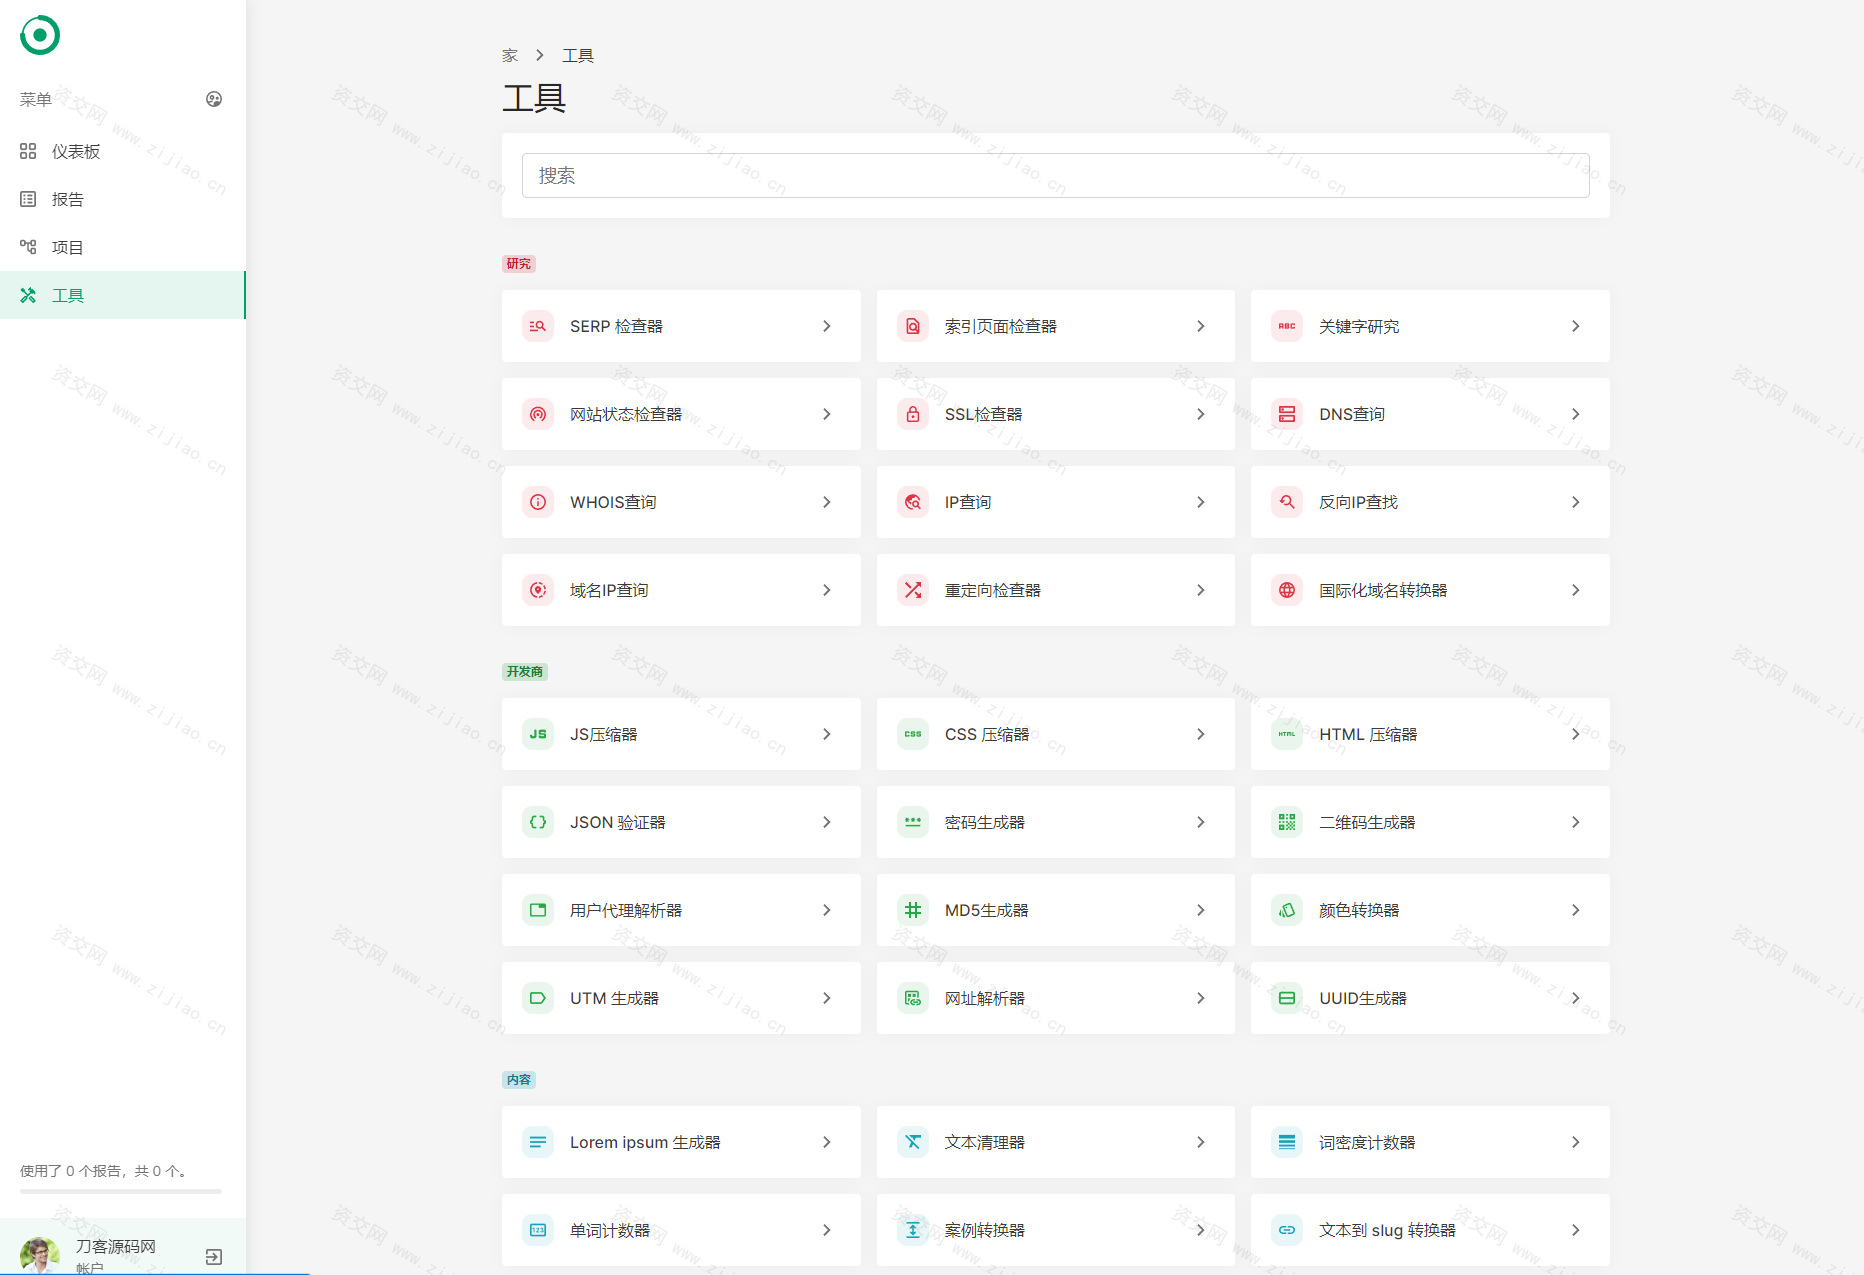Expand the 用户代理解析器 chevron arrow
Viewport: 1864px width, 1275px height.
[x=826, y=910]
